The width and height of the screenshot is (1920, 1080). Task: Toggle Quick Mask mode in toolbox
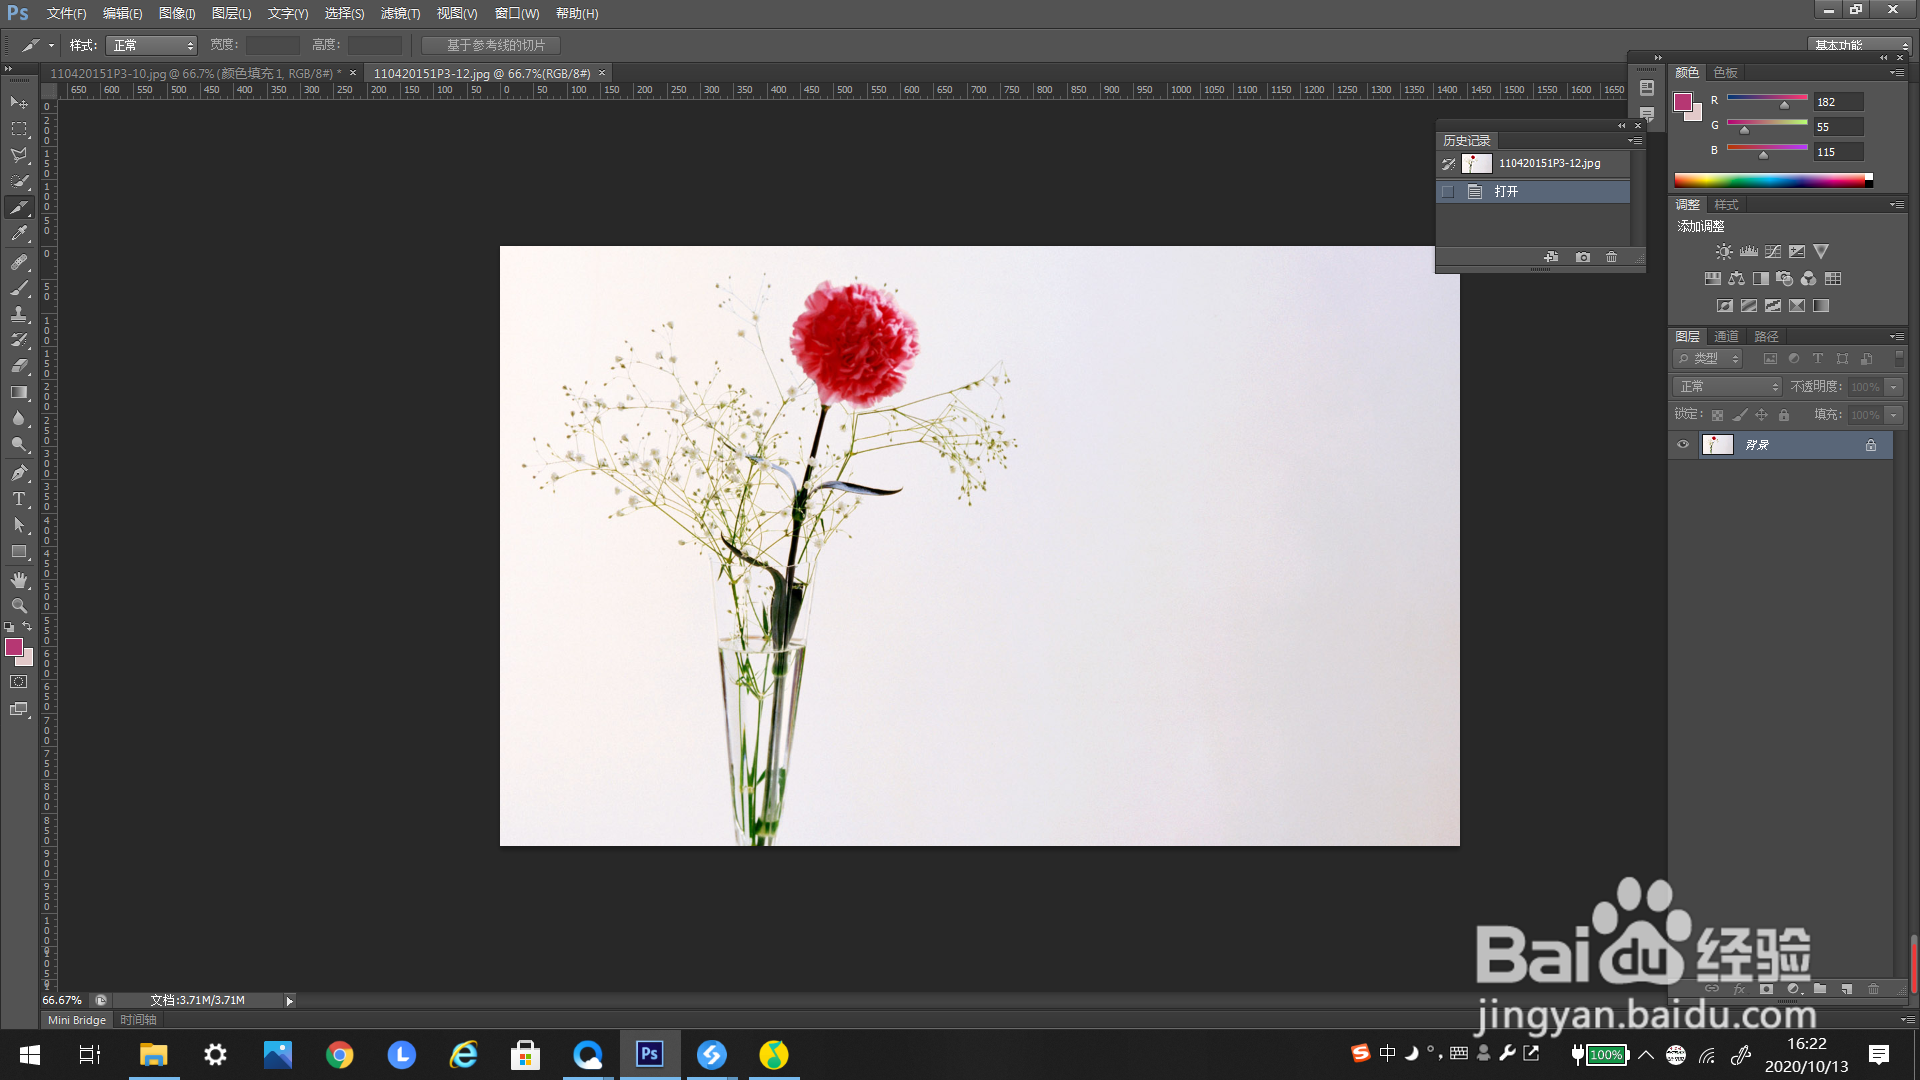19,682
